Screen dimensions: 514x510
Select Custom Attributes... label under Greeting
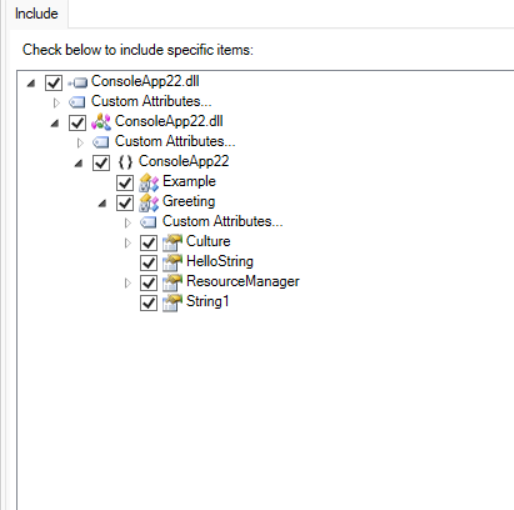pyautogui.click(x=223, y=221)
